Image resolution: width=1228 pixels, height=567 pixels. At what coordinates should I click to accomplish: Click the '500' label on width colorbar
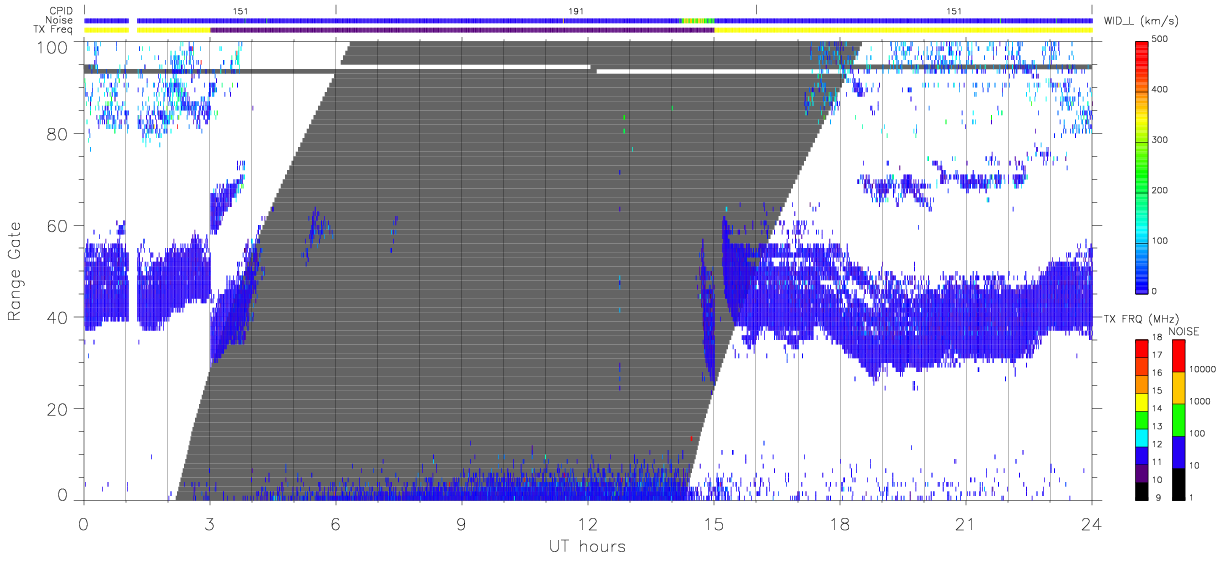pos(1162,40)
